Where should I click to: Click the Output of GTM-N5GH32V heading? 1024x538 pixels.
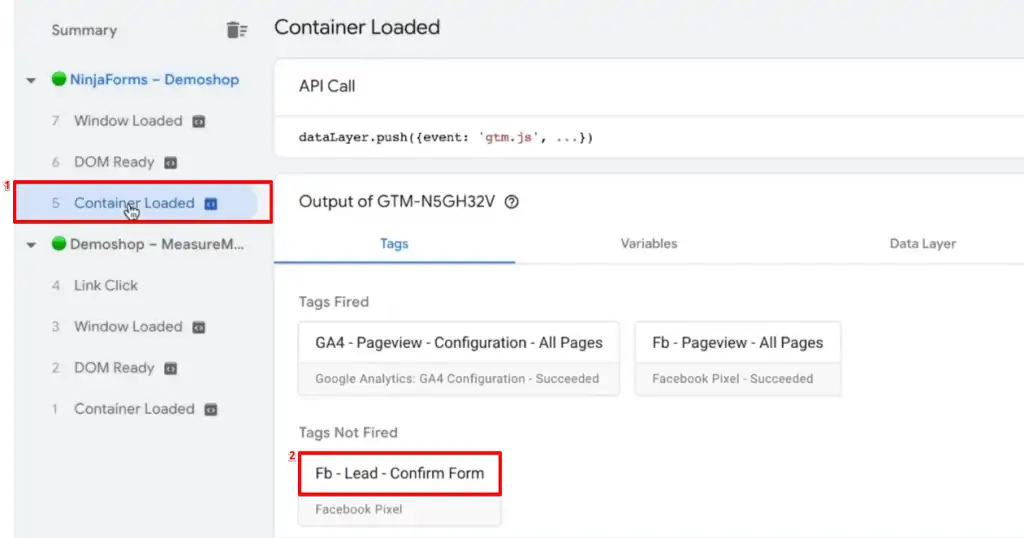[397, 202]
